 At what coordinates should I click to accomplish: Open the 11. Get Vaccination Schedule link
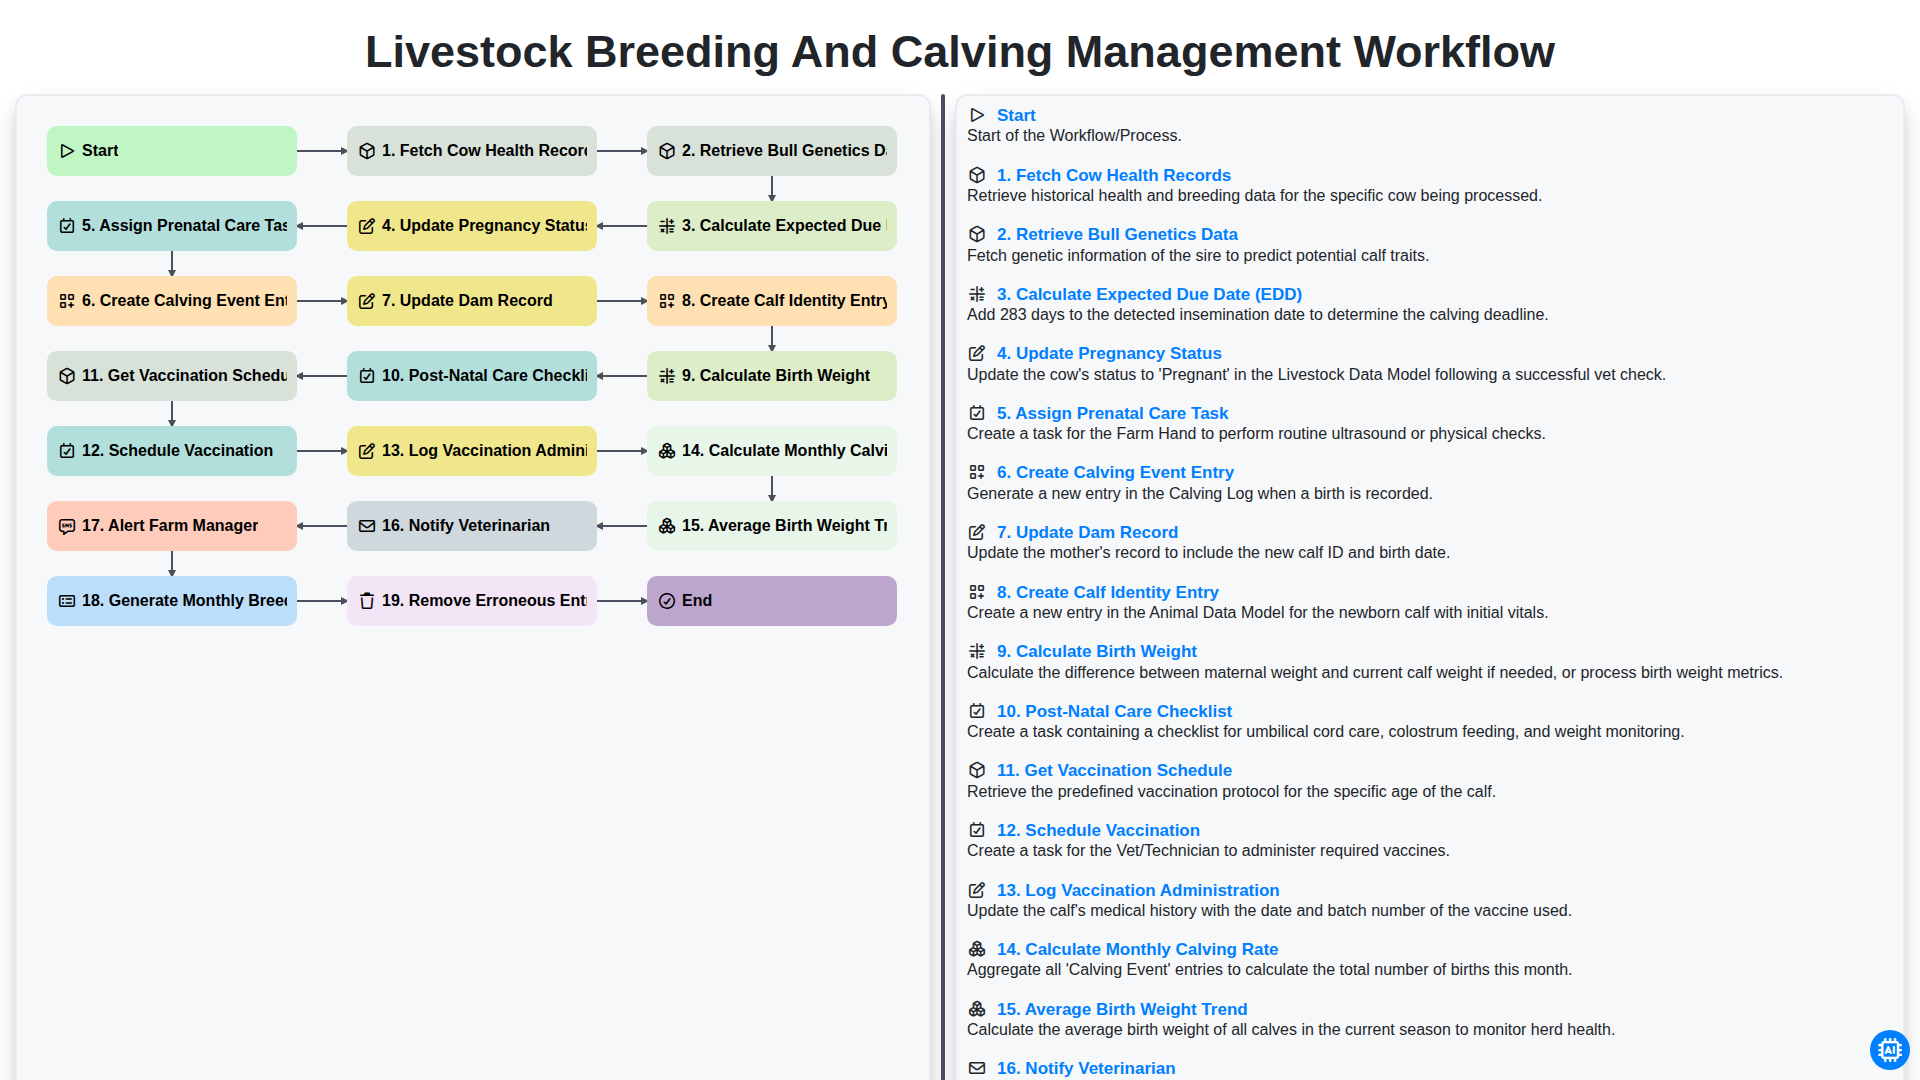click(x=1114, y=770)
